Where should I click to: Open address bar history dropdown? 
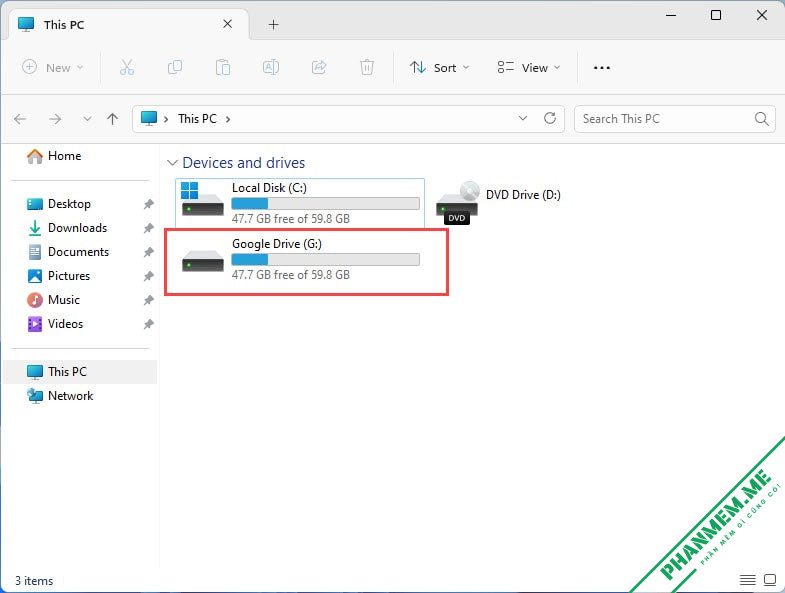click(523, 118)
